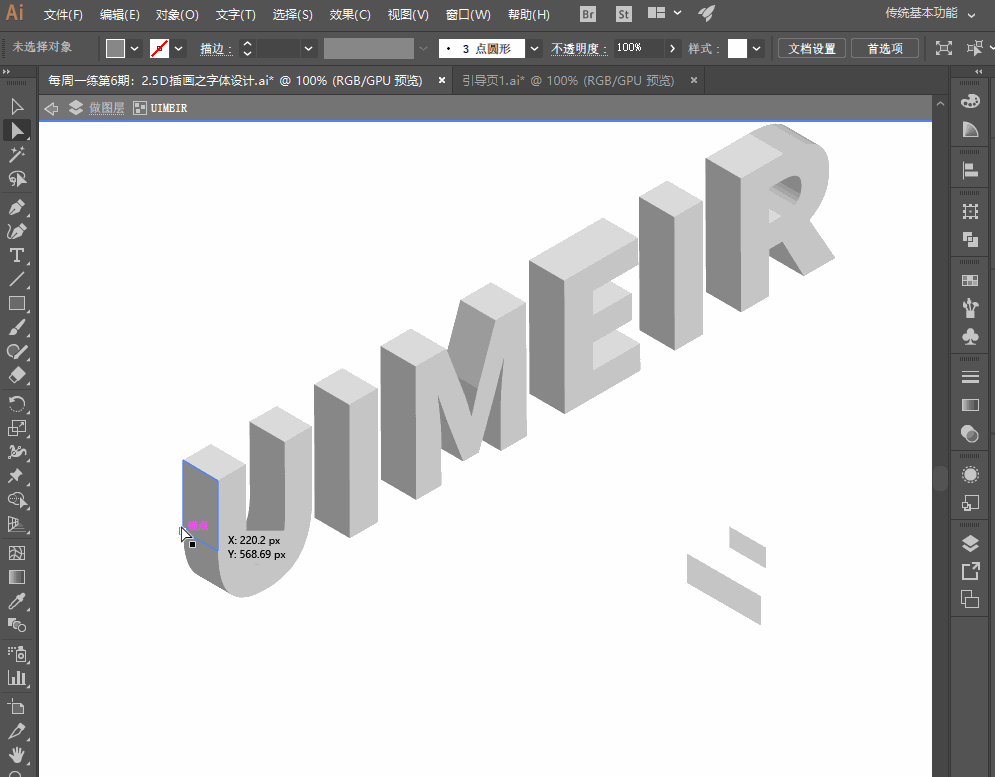Select the Direct Selection tool

click(17, 131)
